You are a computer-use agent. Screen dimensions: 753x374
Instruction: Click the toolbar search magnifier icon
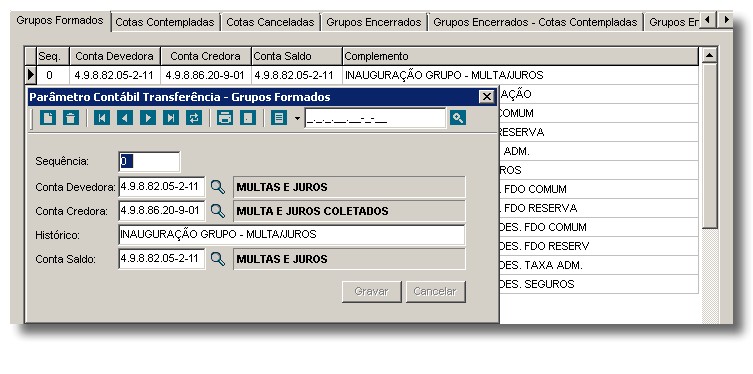(458, 118)
